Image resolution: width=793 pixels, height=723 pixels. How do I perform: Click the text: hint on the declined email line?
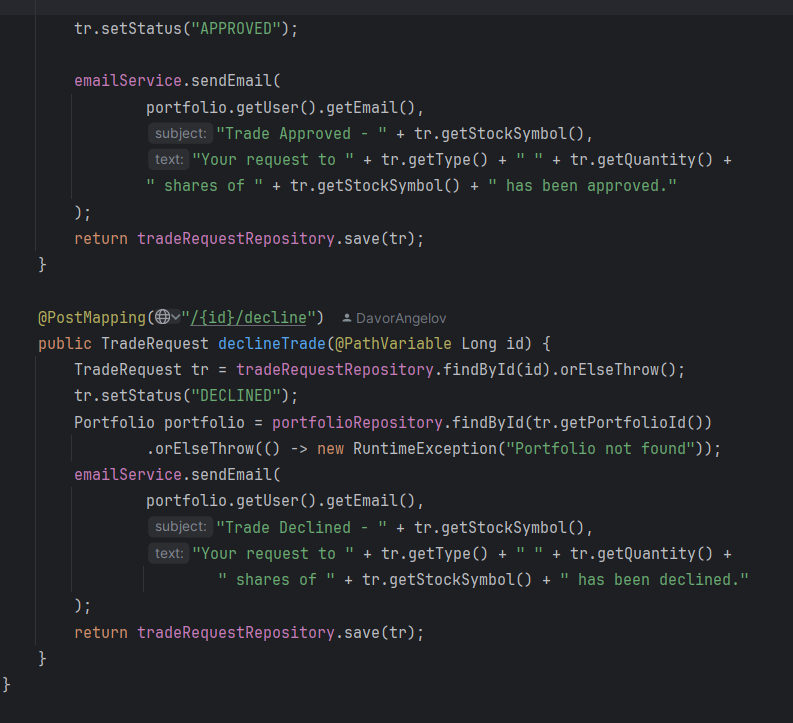pos(169,553)
